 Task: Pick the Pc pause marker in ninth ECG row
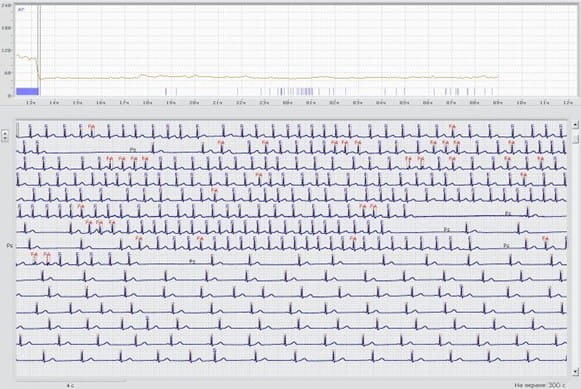tap(192, 261)
